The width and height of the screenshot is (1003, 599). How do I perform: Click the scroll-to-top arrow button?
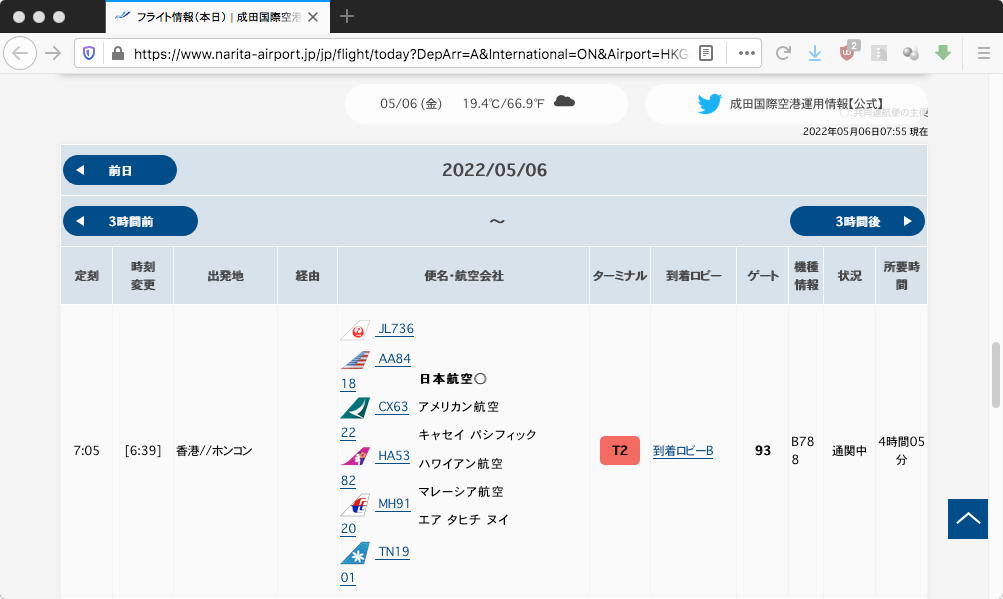tap(968, 519)
